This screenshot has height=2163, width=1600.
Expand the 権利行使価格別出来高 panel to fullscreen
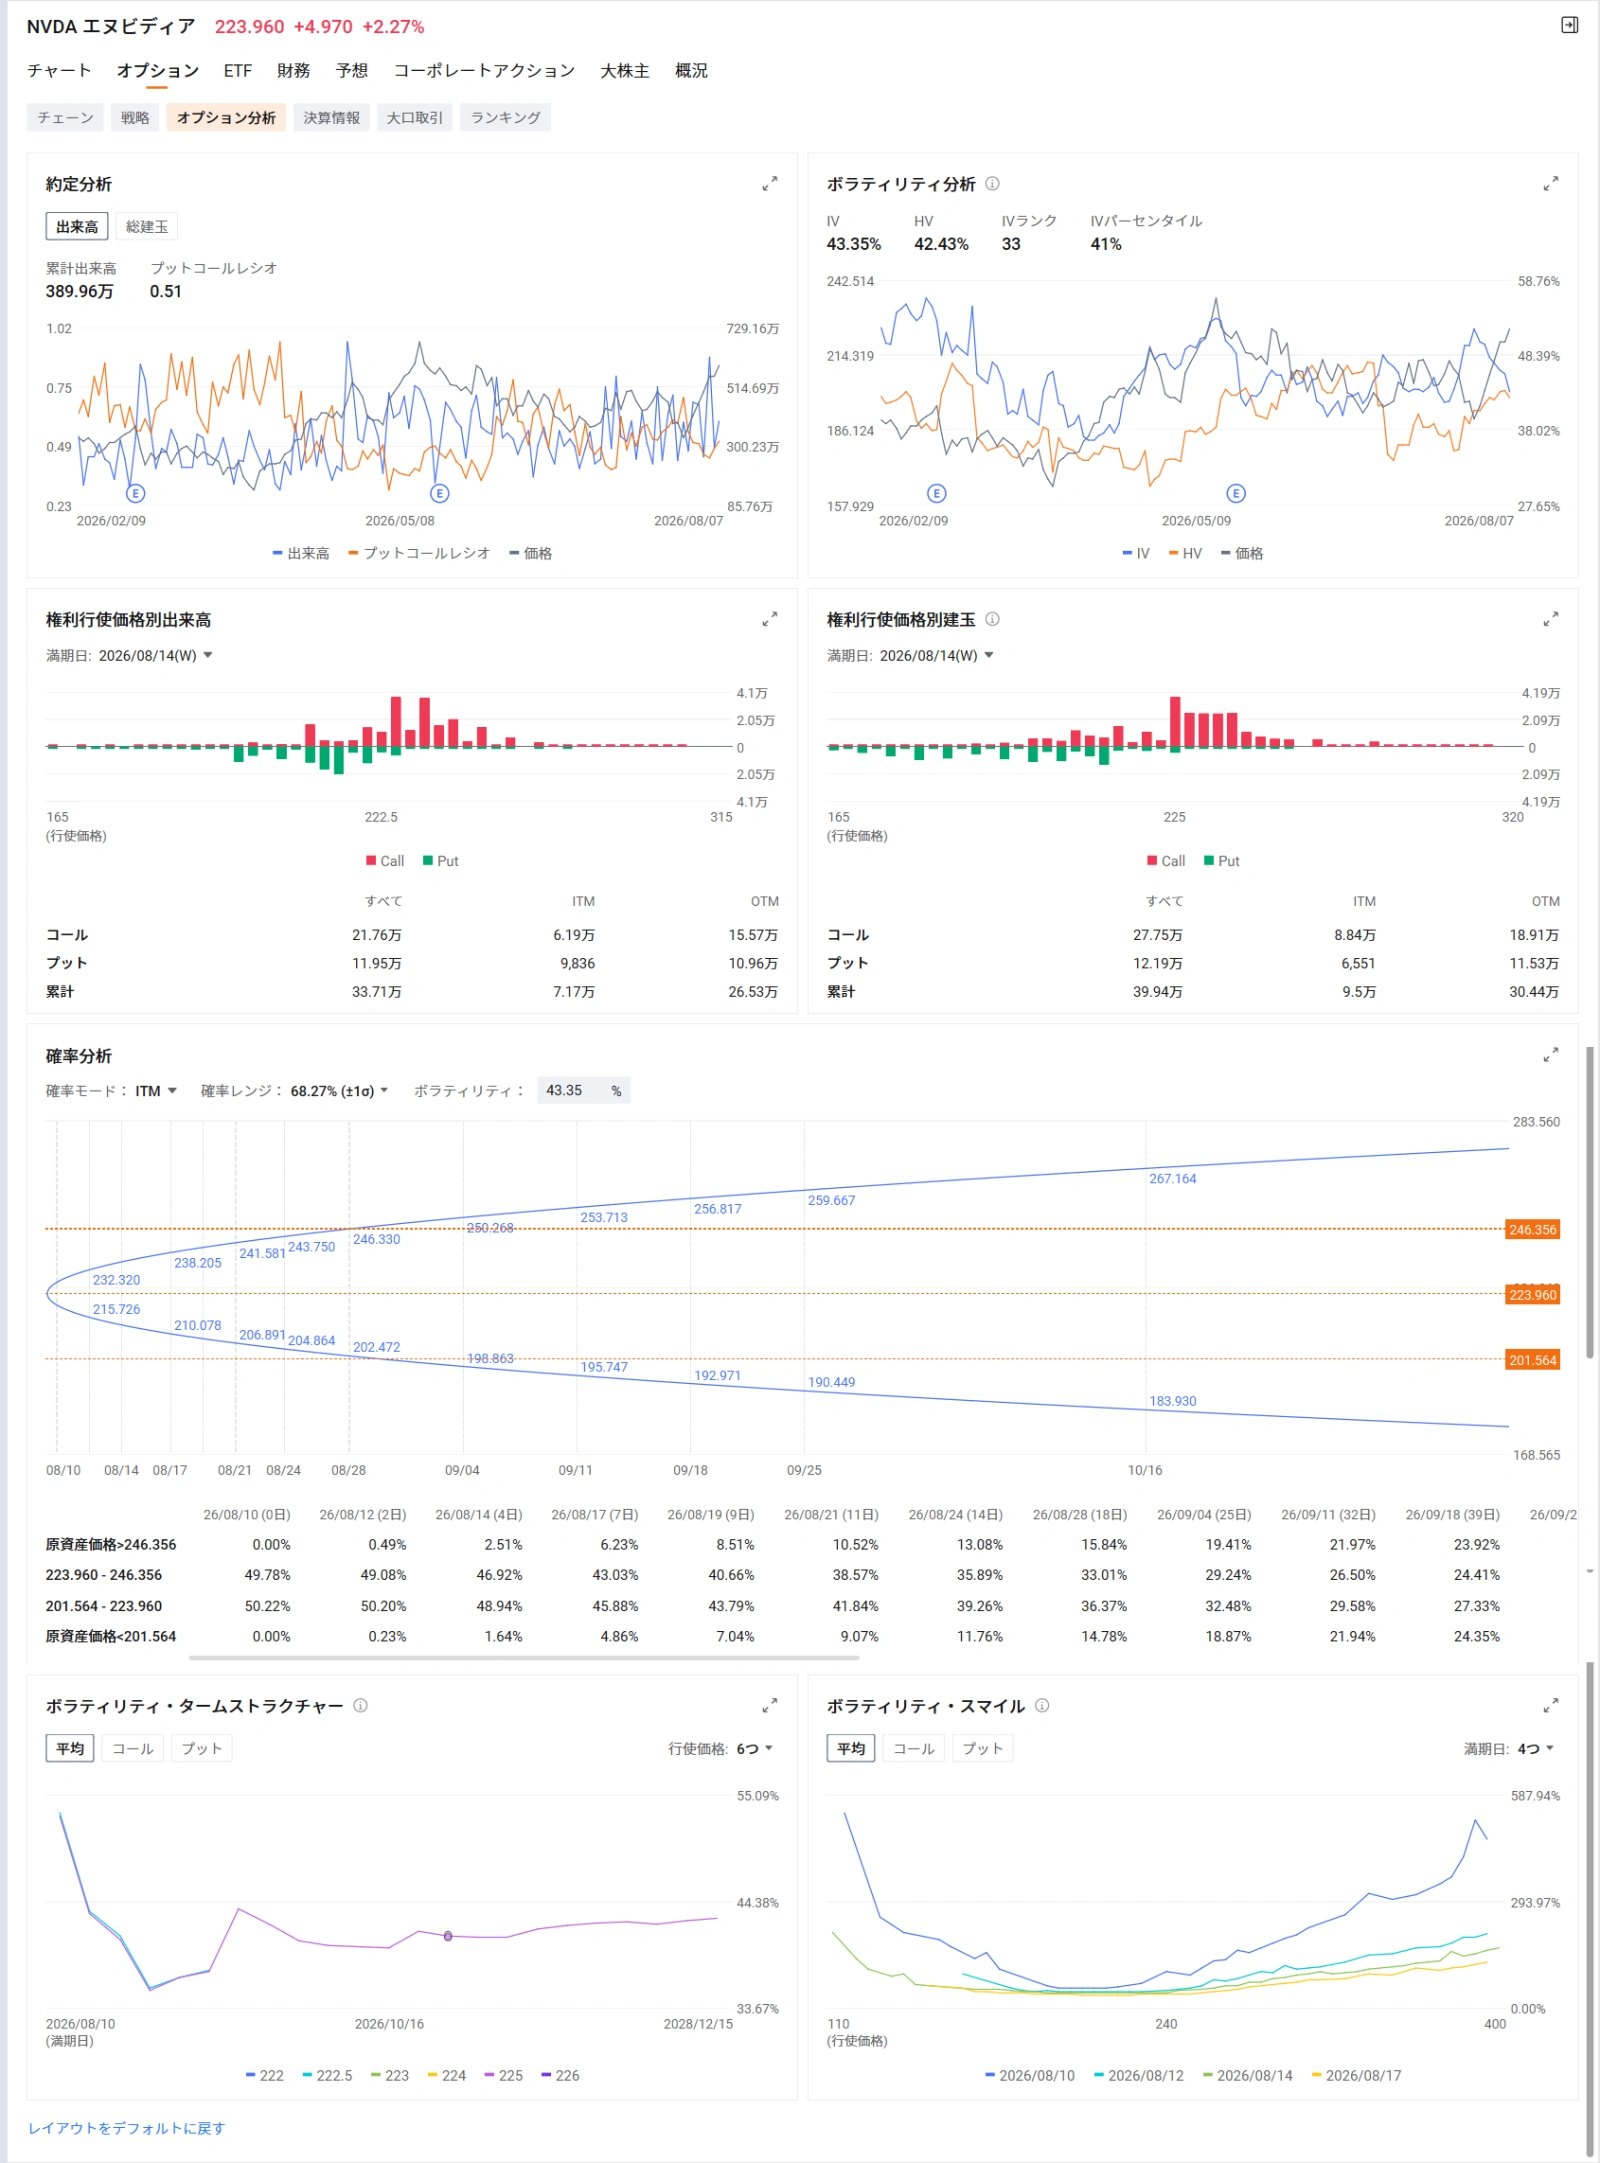point(769,620)
